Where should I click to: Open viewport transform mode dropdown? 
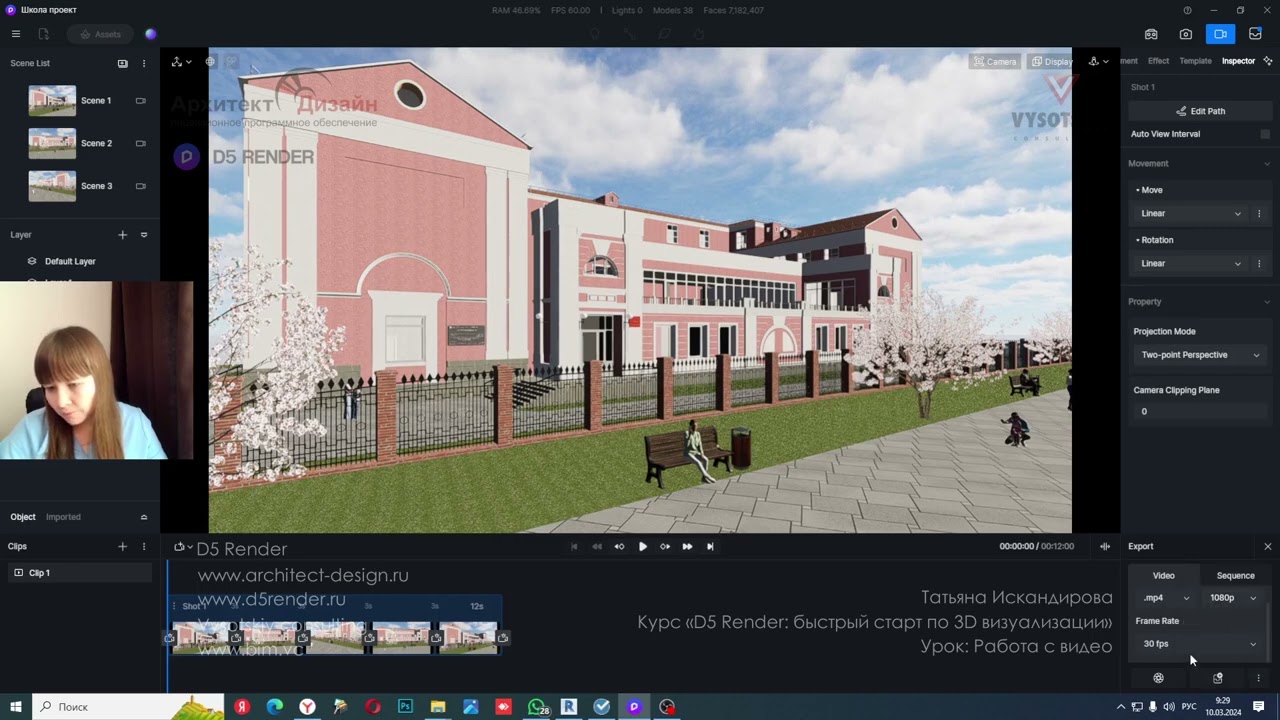coord(181,62)
